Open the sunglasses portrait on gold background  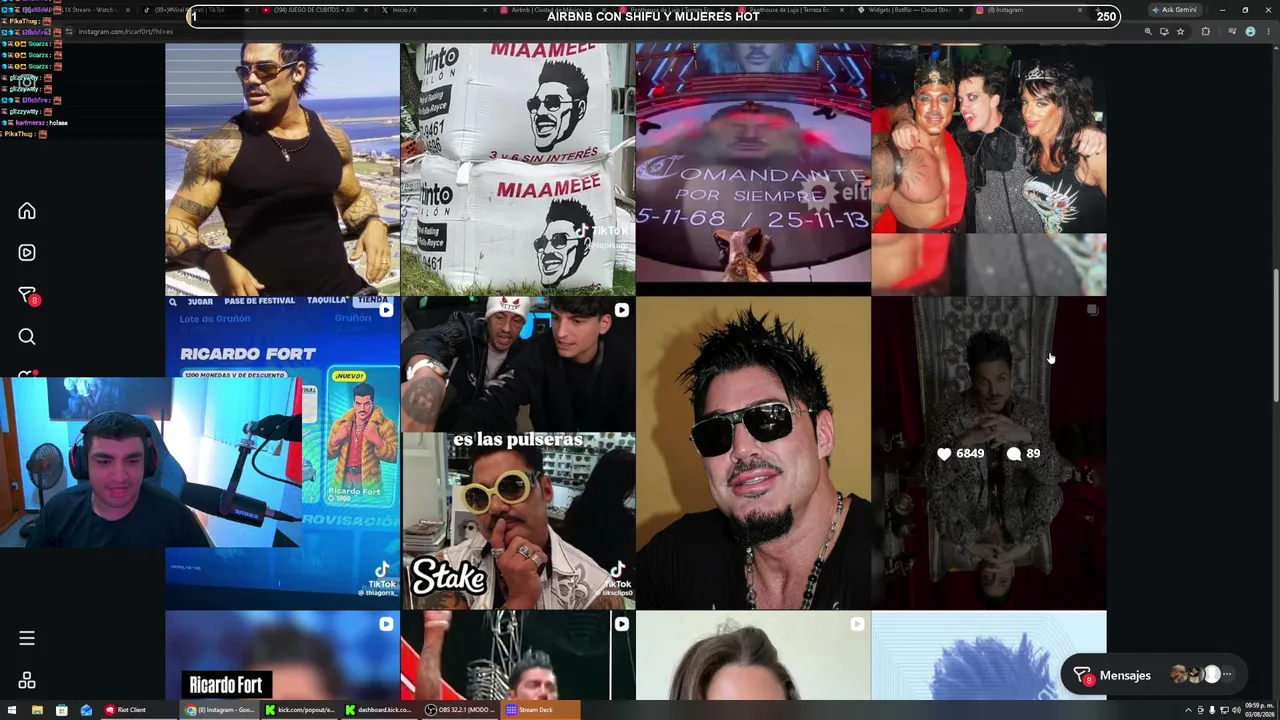click(753, 453)
